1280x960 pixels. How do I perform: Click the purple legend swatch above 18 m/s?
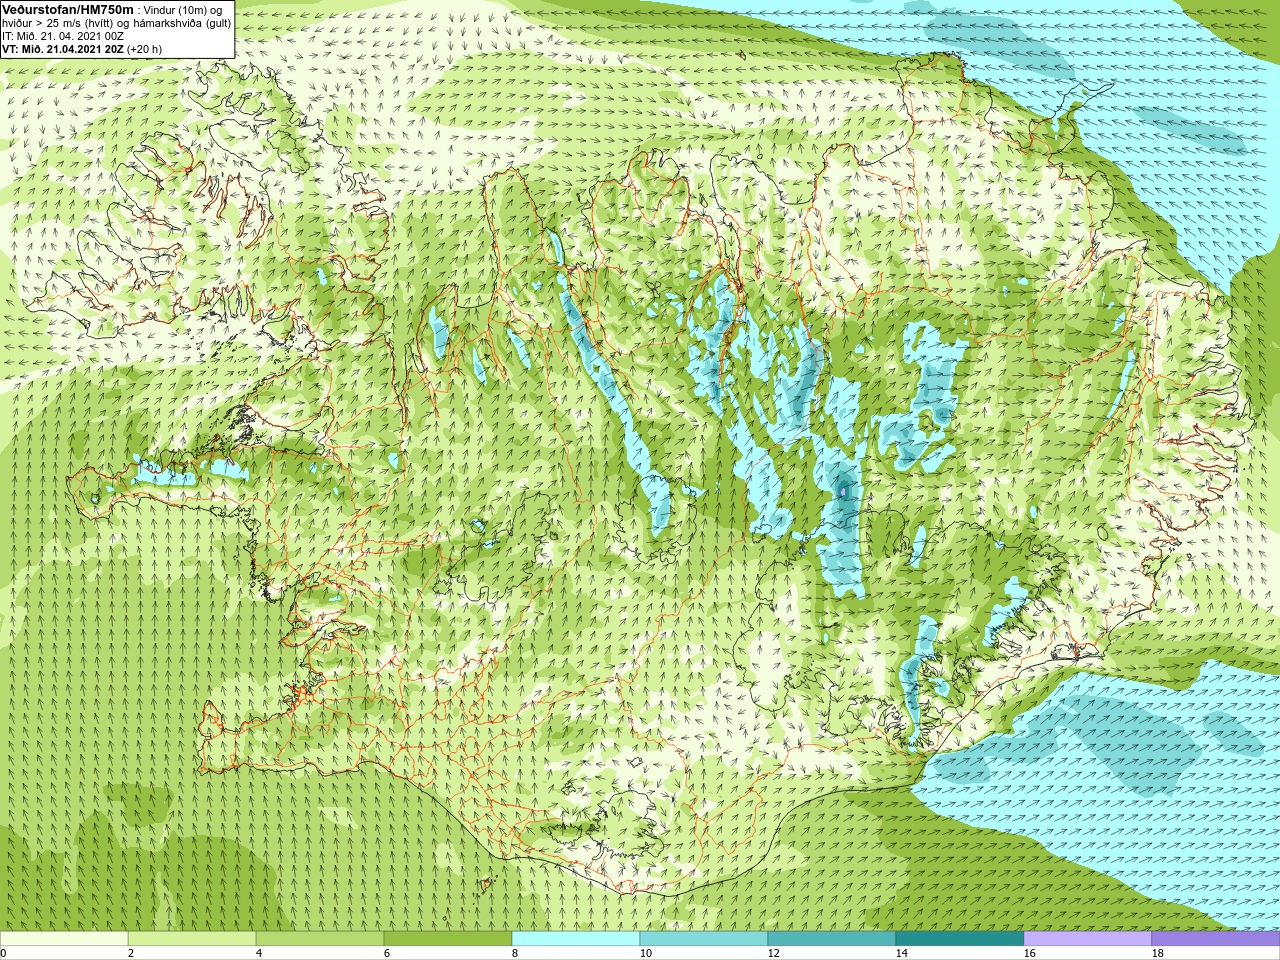(1216, 939)
